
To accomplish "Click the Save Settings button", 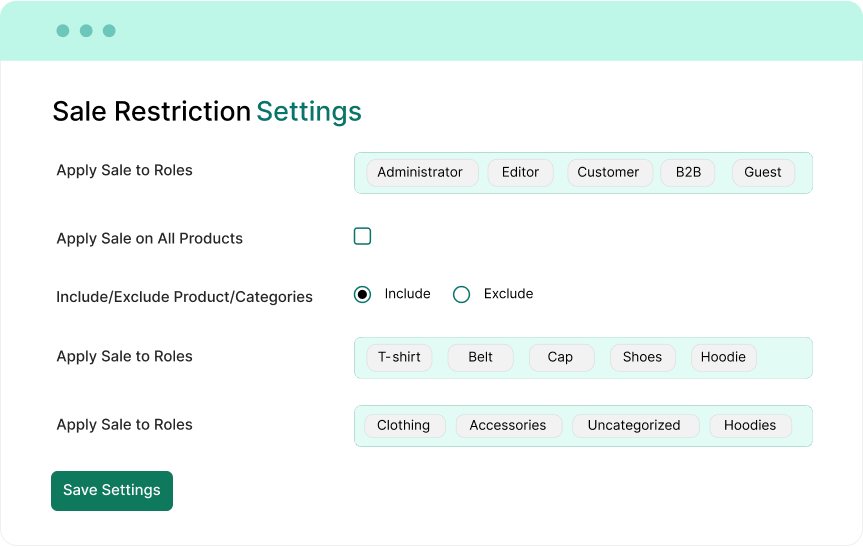I will (x=112, y=490).
